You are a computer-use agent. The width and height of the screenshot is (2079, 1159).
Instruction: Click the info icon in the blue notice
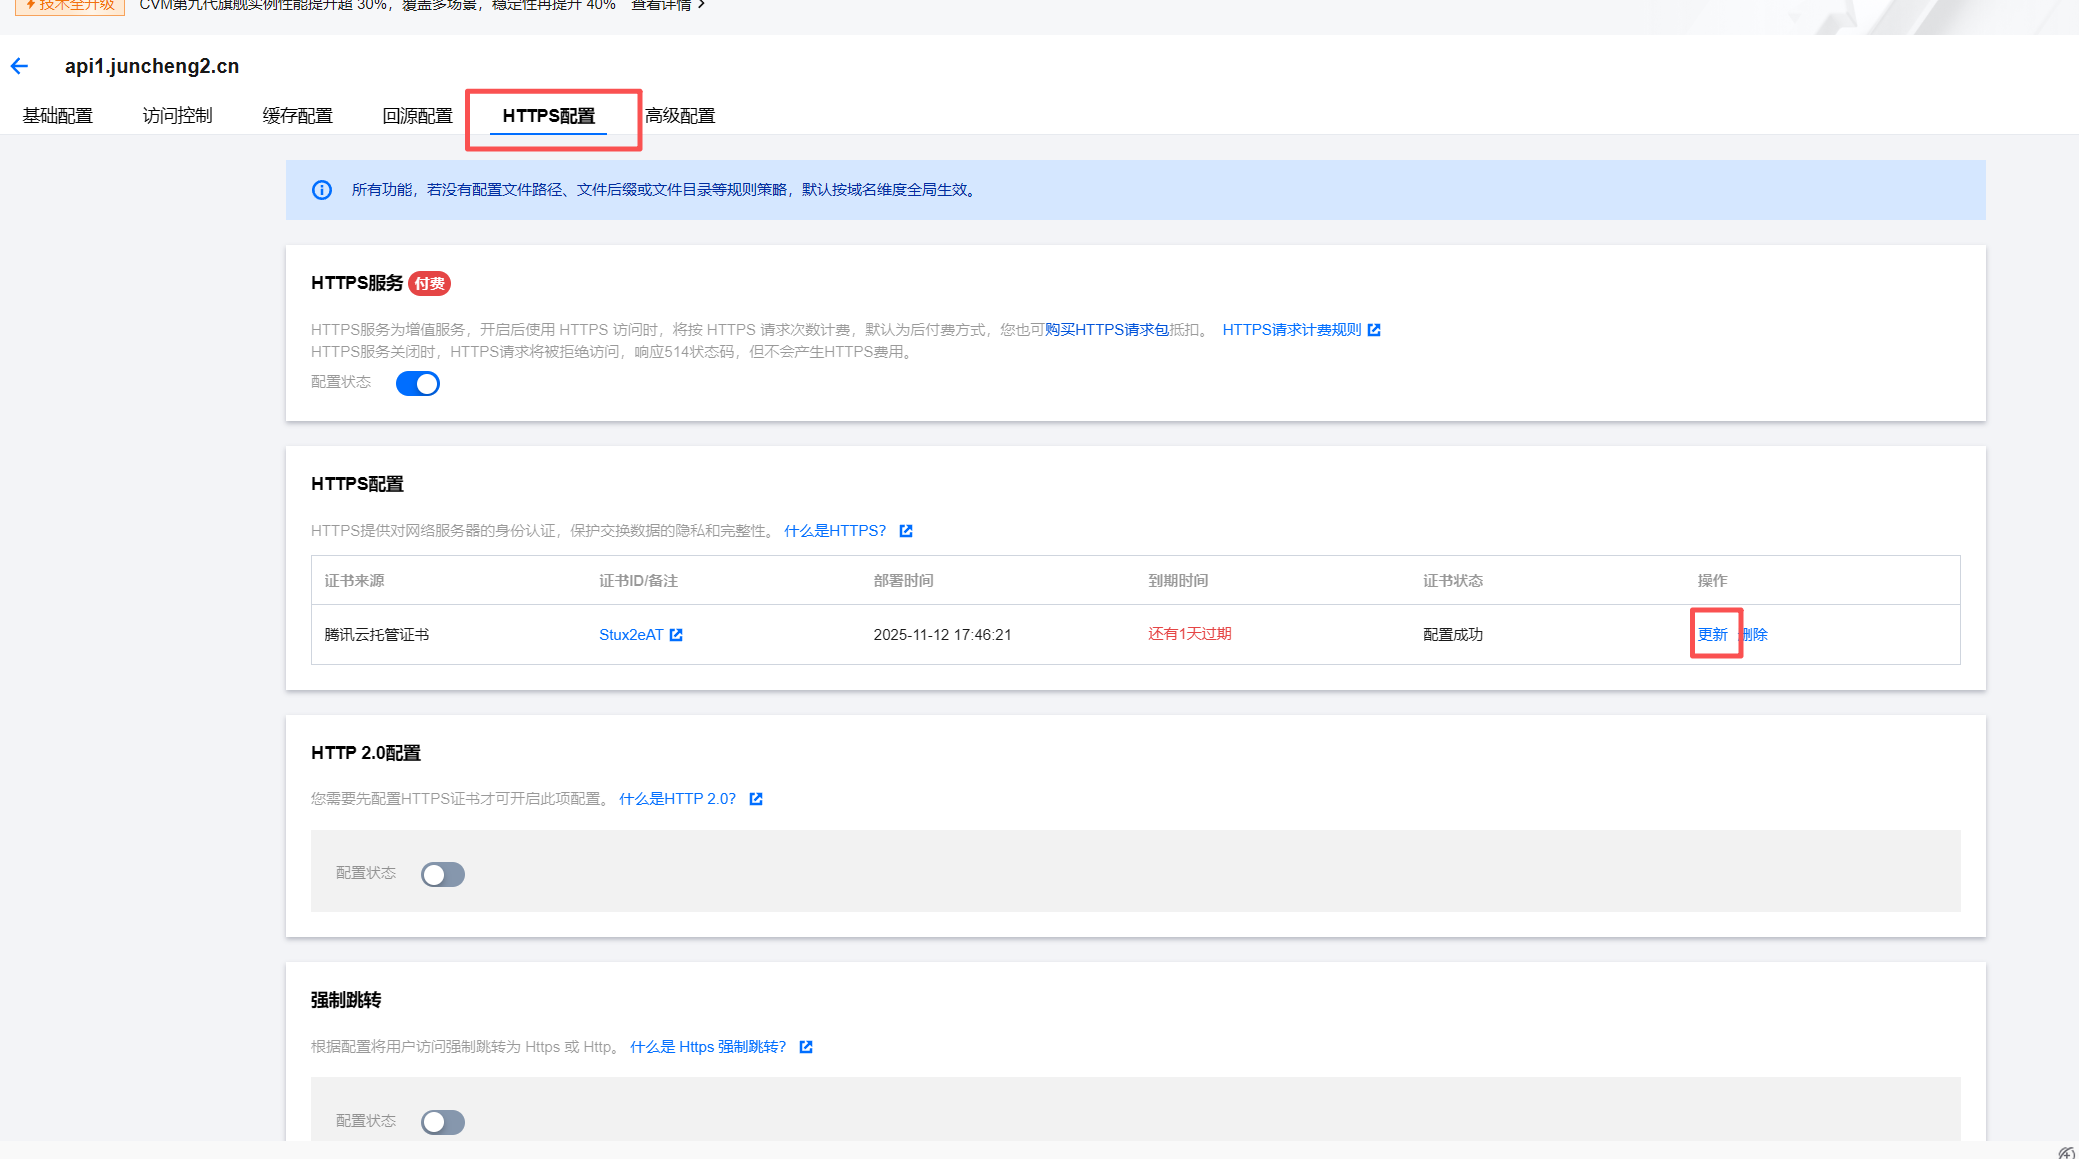[322, 190]
